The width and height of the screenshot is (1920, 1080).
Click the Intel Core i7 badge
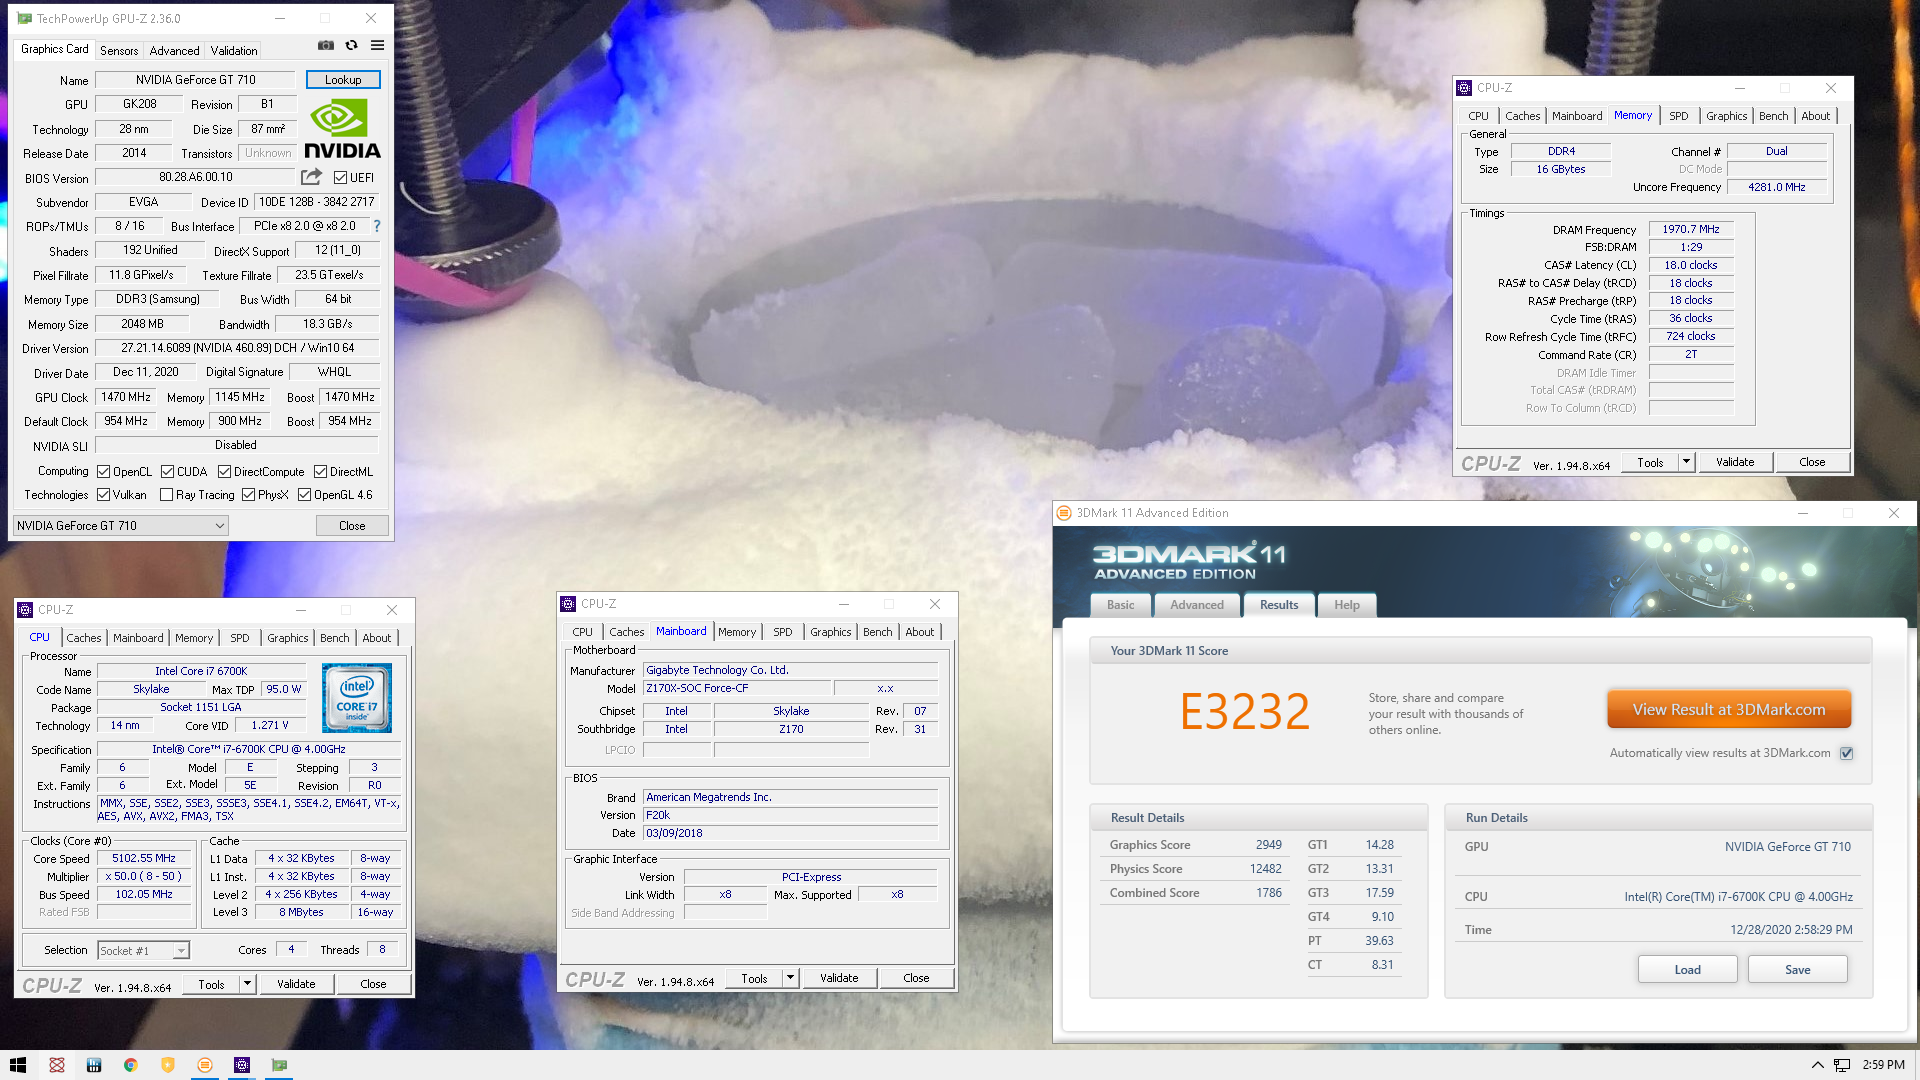357,698
